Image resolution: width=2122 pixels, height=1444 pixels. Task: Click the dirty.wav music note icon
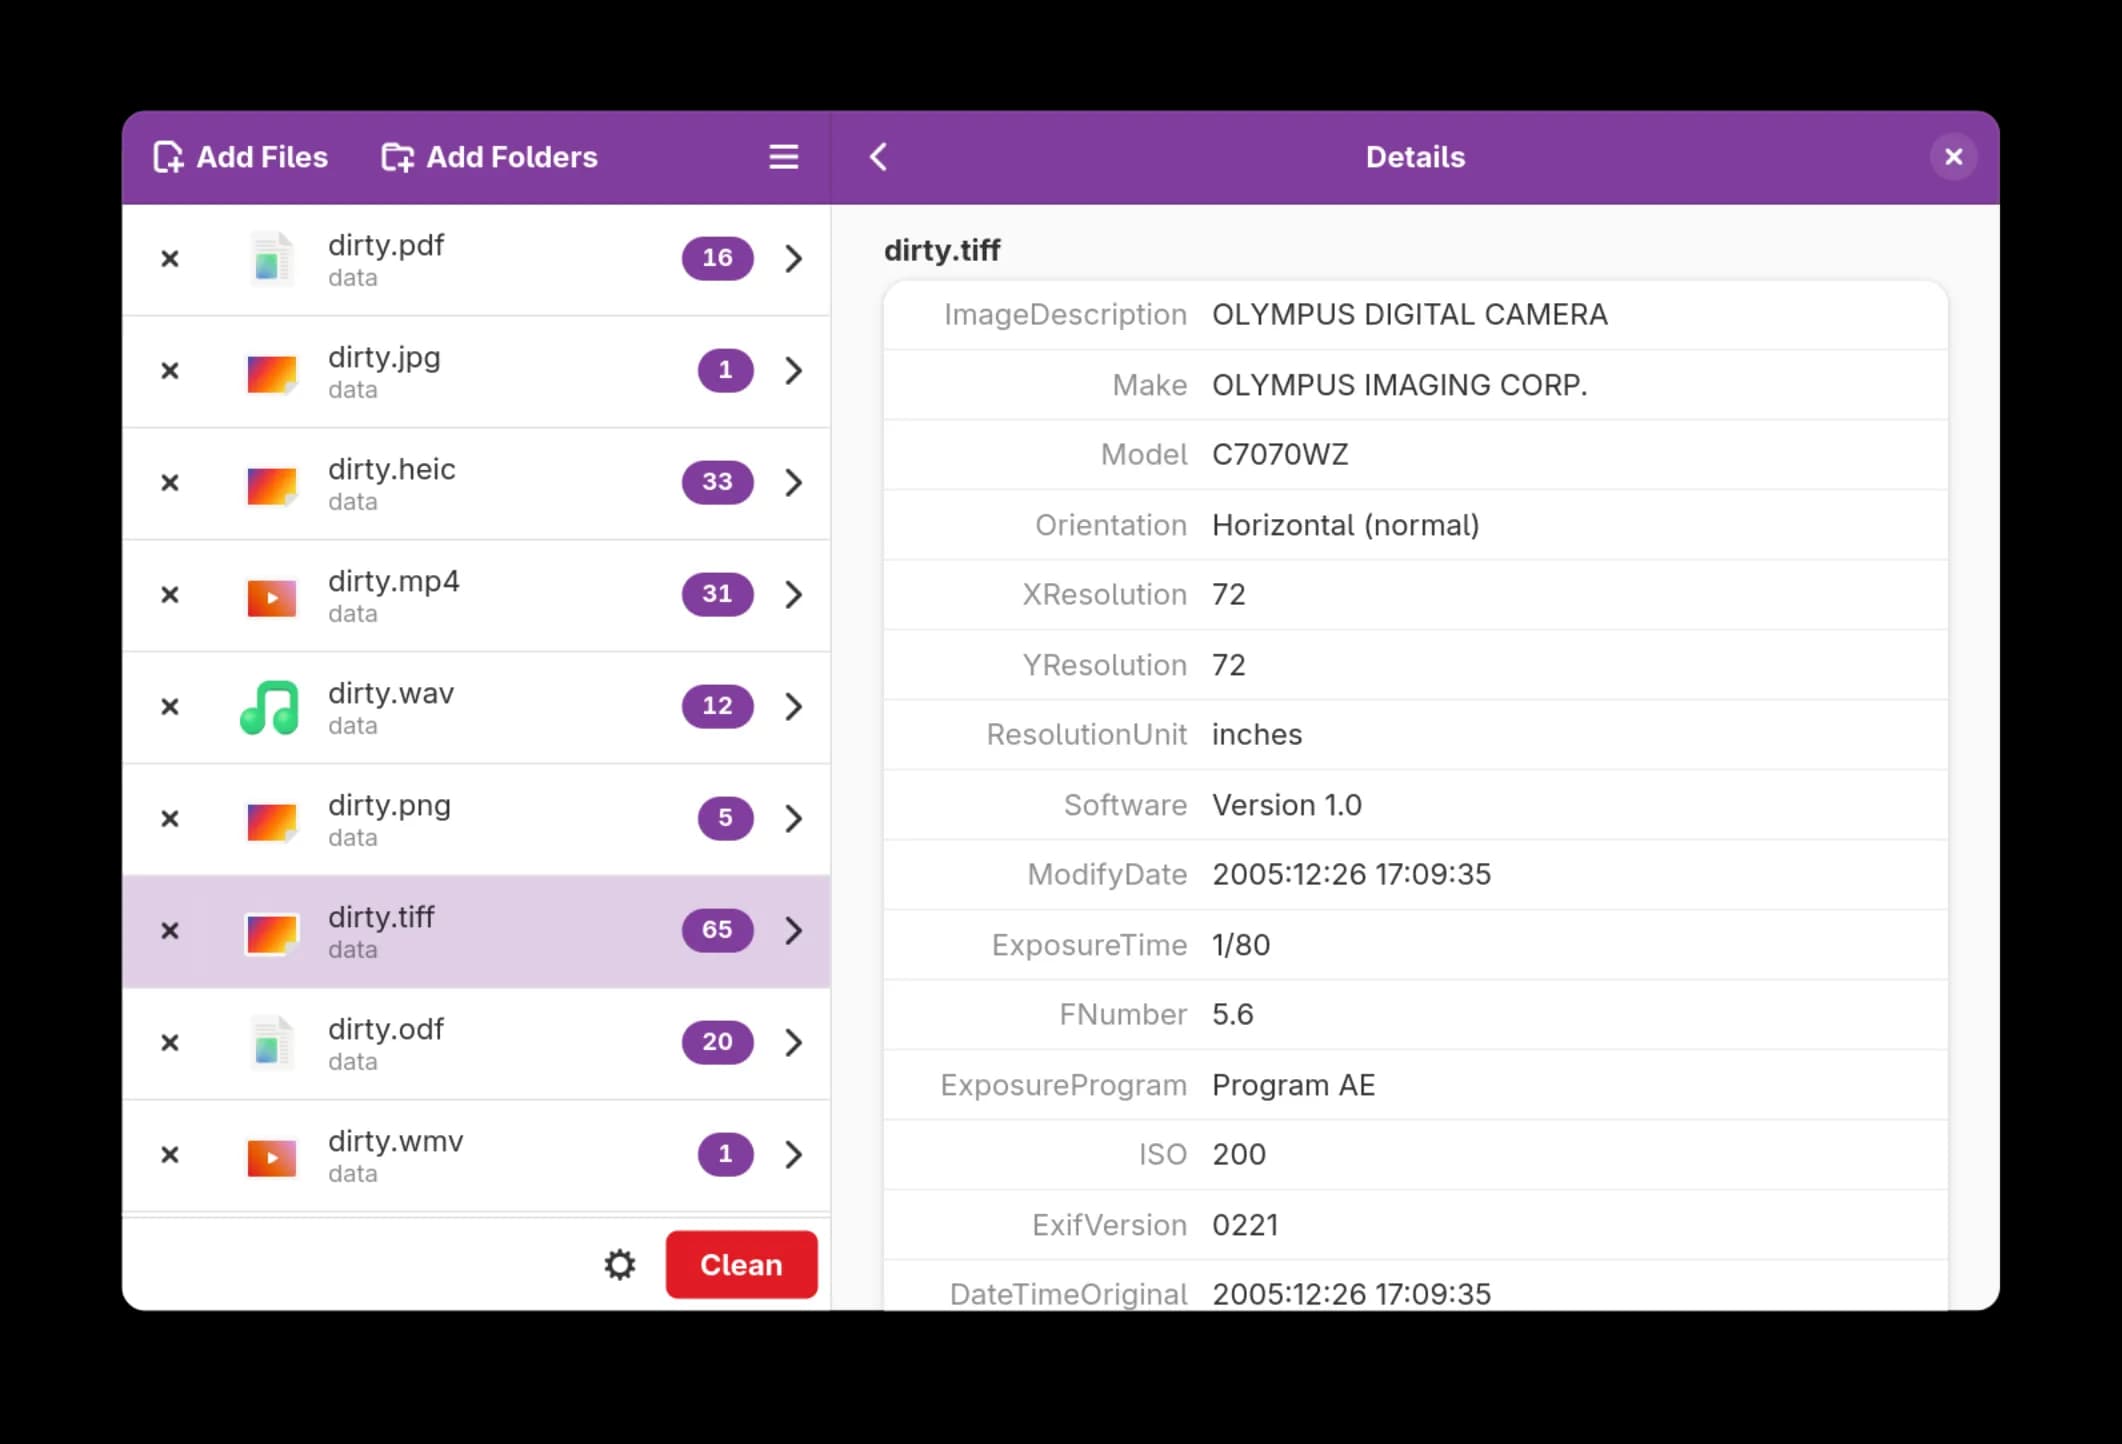pos(270,707)
